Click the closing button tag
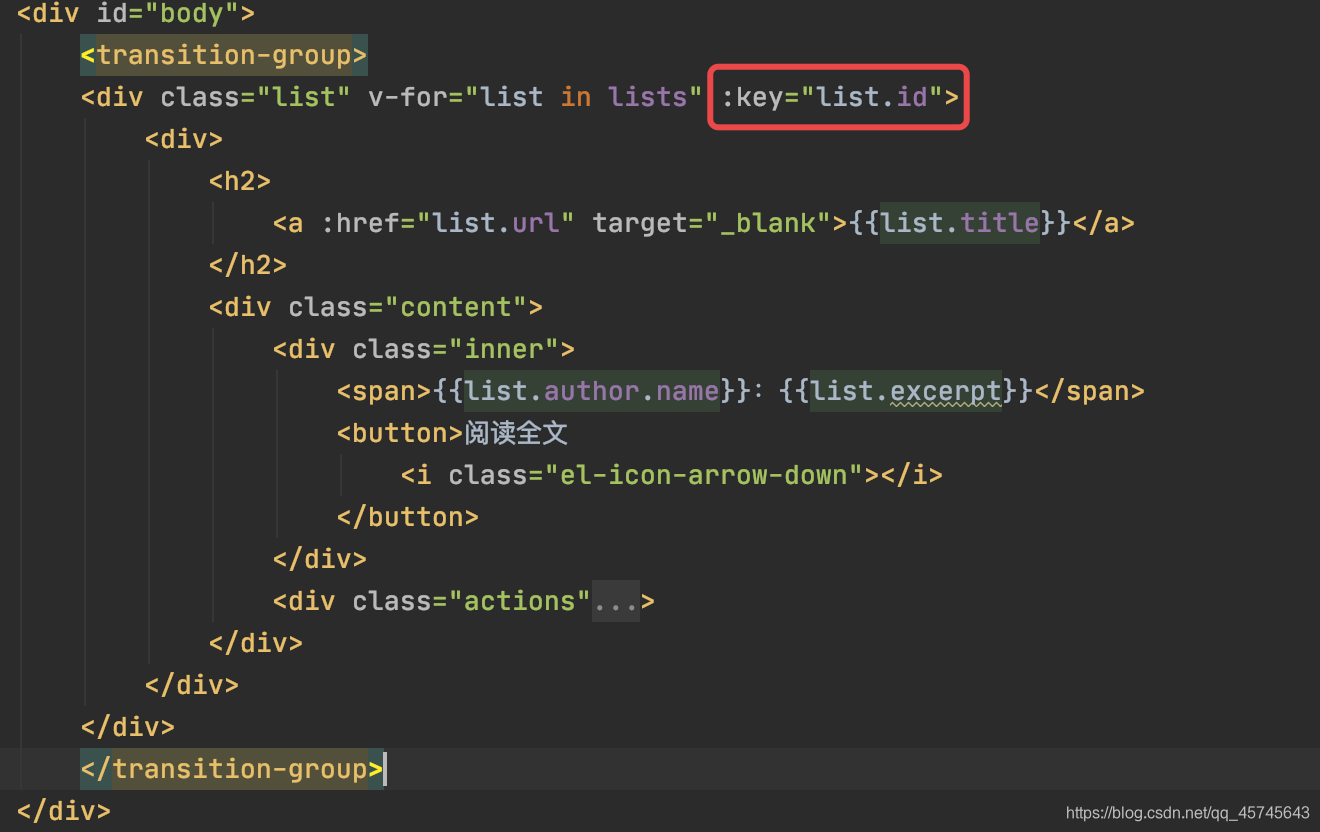 [x=408, y=517]
